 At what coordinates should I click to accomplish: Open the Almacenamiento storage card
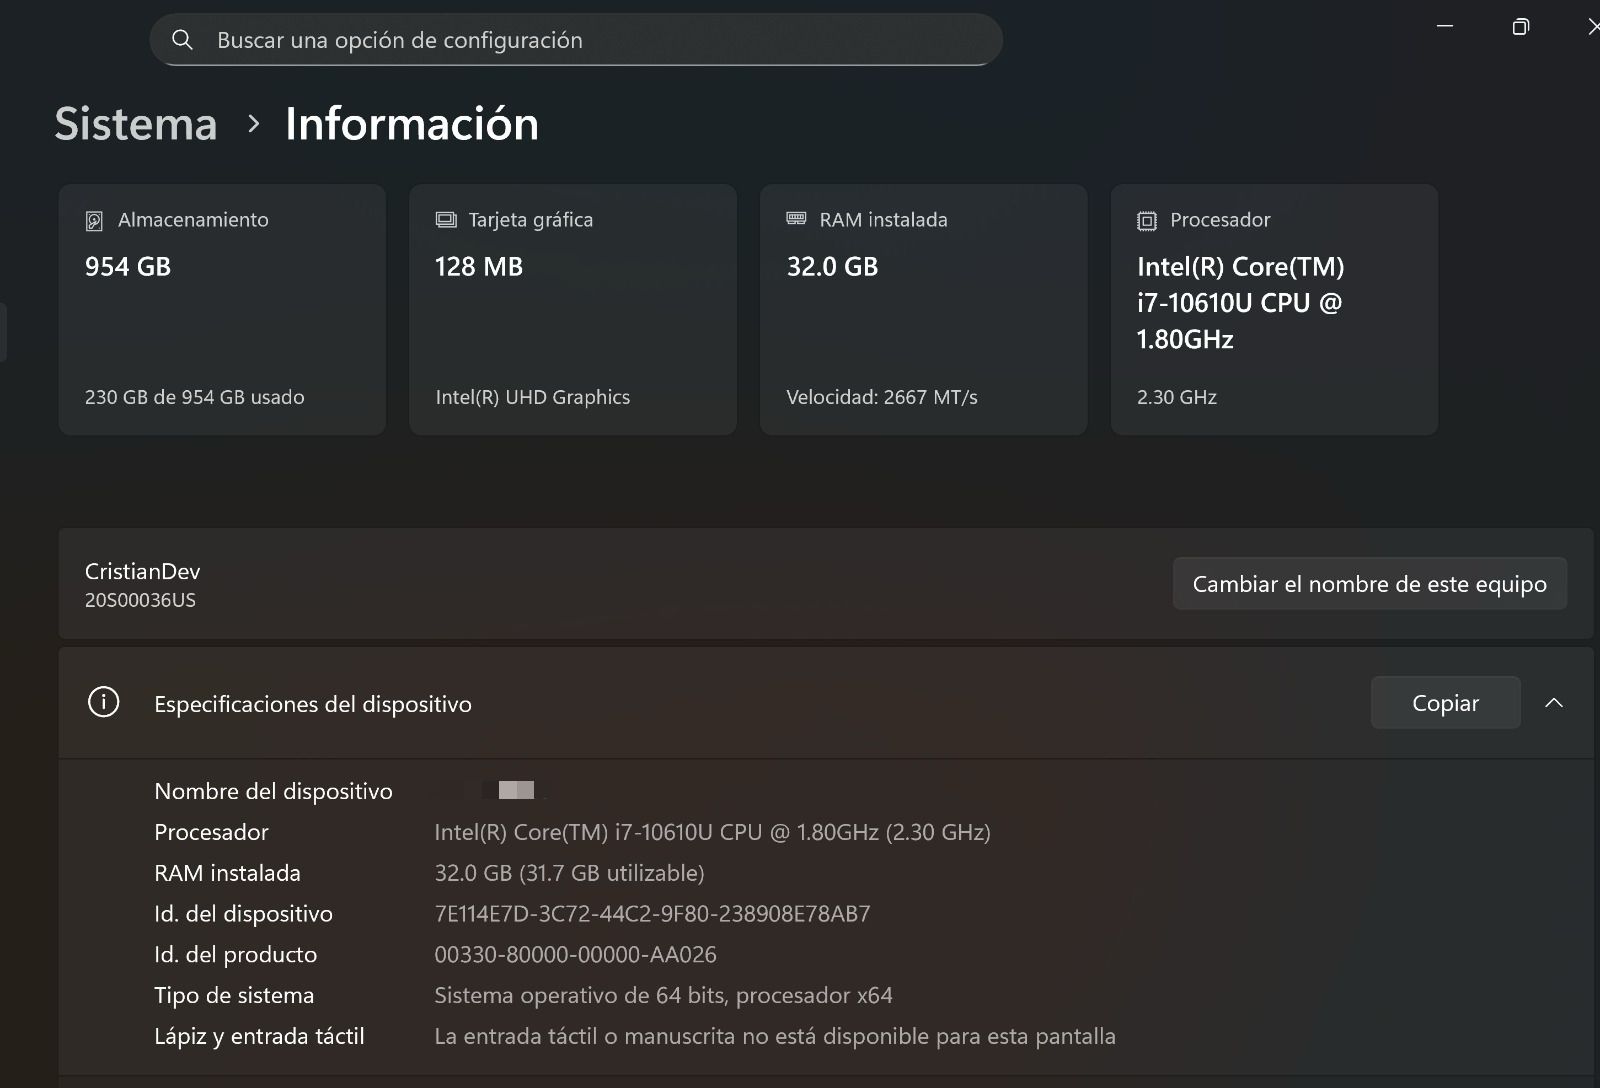coord(221,310)
